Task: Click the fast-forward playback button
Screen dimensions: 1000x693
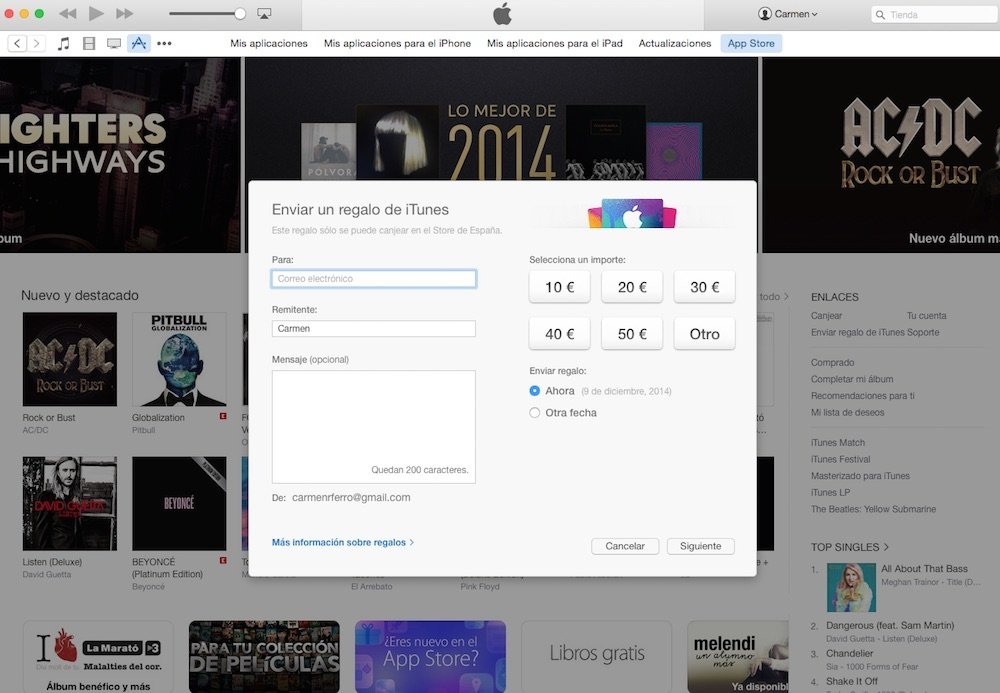Action: (124, 13)
